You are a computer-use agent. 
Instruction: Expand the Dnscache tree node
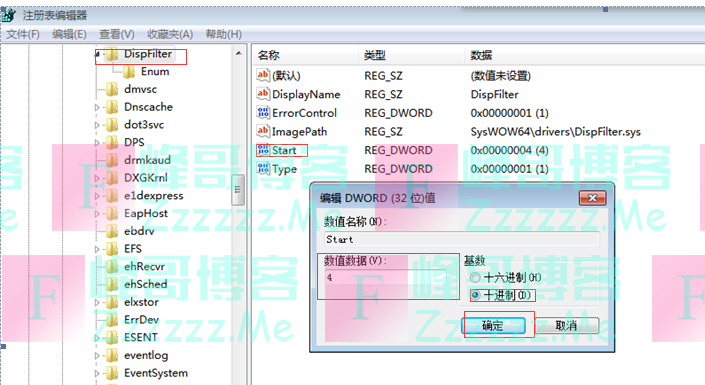pos(97,107)
